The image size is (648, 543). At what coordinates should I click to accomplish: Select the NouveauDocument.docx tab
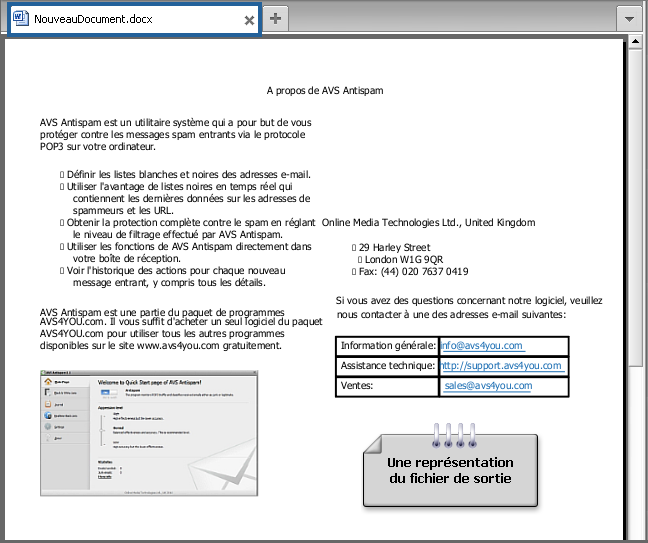134,19
